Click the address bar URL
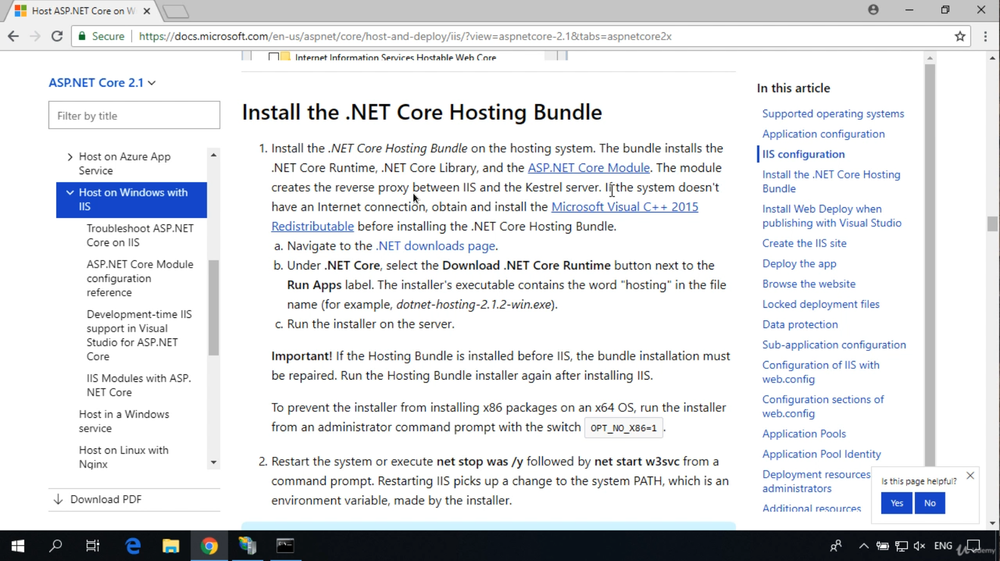The width and height of the screenshot is (1000, 561). 405,36
